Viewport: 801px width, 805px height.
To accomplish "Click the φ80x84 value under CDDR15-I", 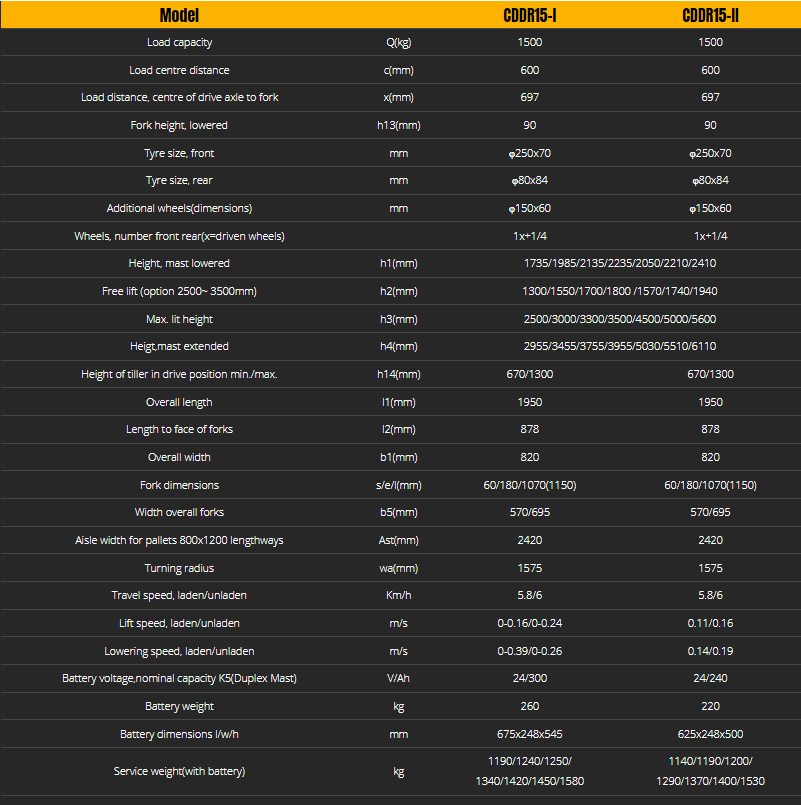I will (529, 180).
